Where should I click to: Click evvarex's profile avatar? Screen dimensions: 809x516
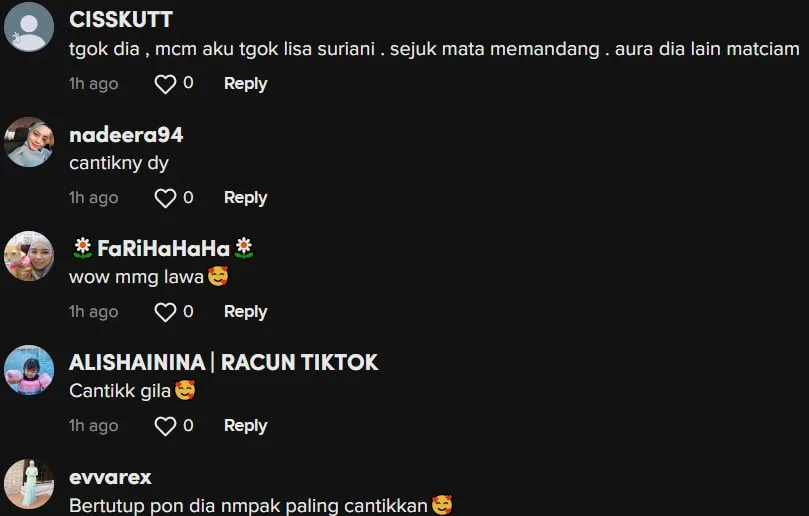coord(29,484)
